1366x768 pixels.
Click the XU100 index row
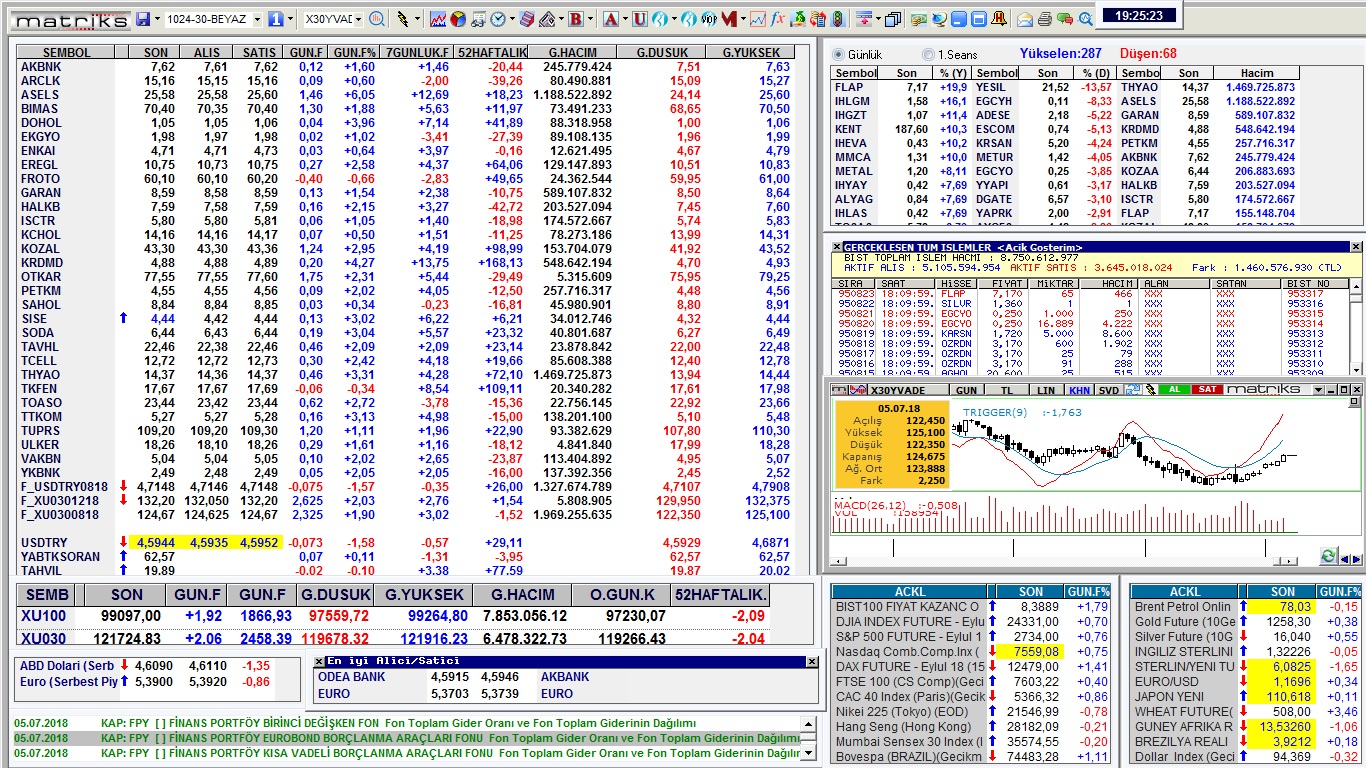point(393,616)
